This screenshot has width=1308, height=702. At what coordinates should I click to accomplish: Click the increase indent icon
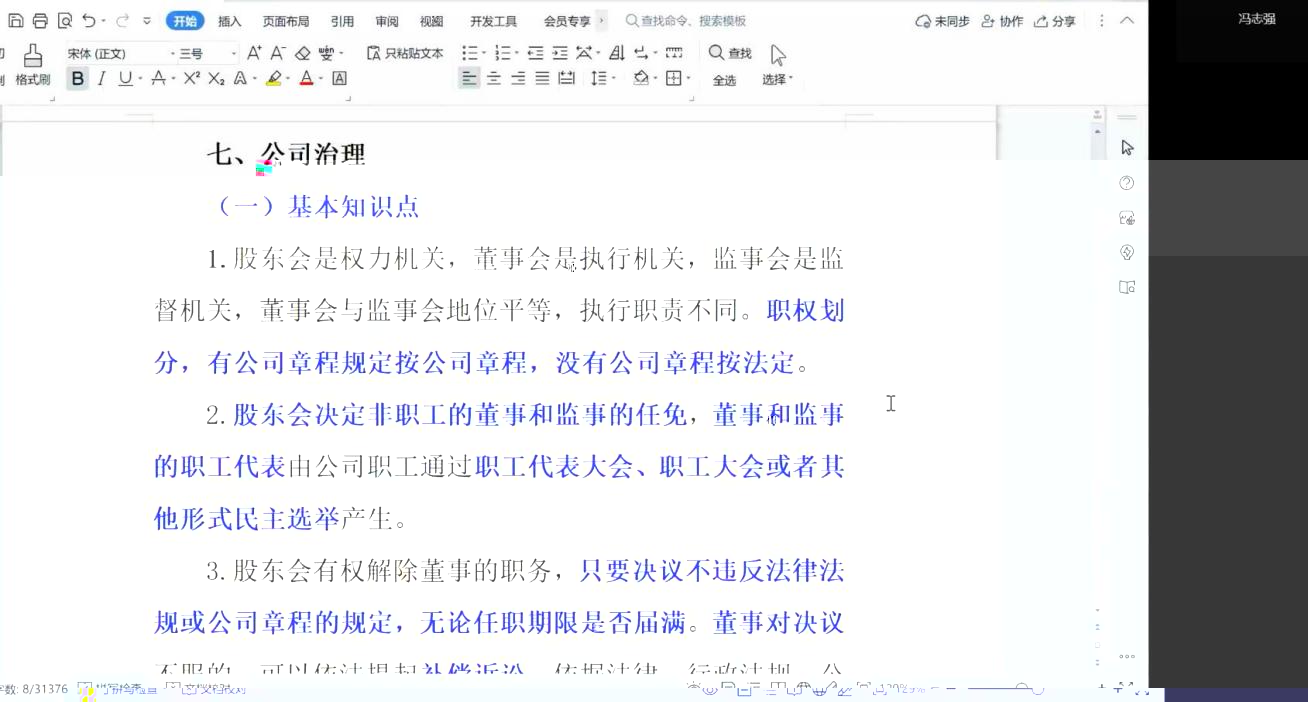point(559,53)
